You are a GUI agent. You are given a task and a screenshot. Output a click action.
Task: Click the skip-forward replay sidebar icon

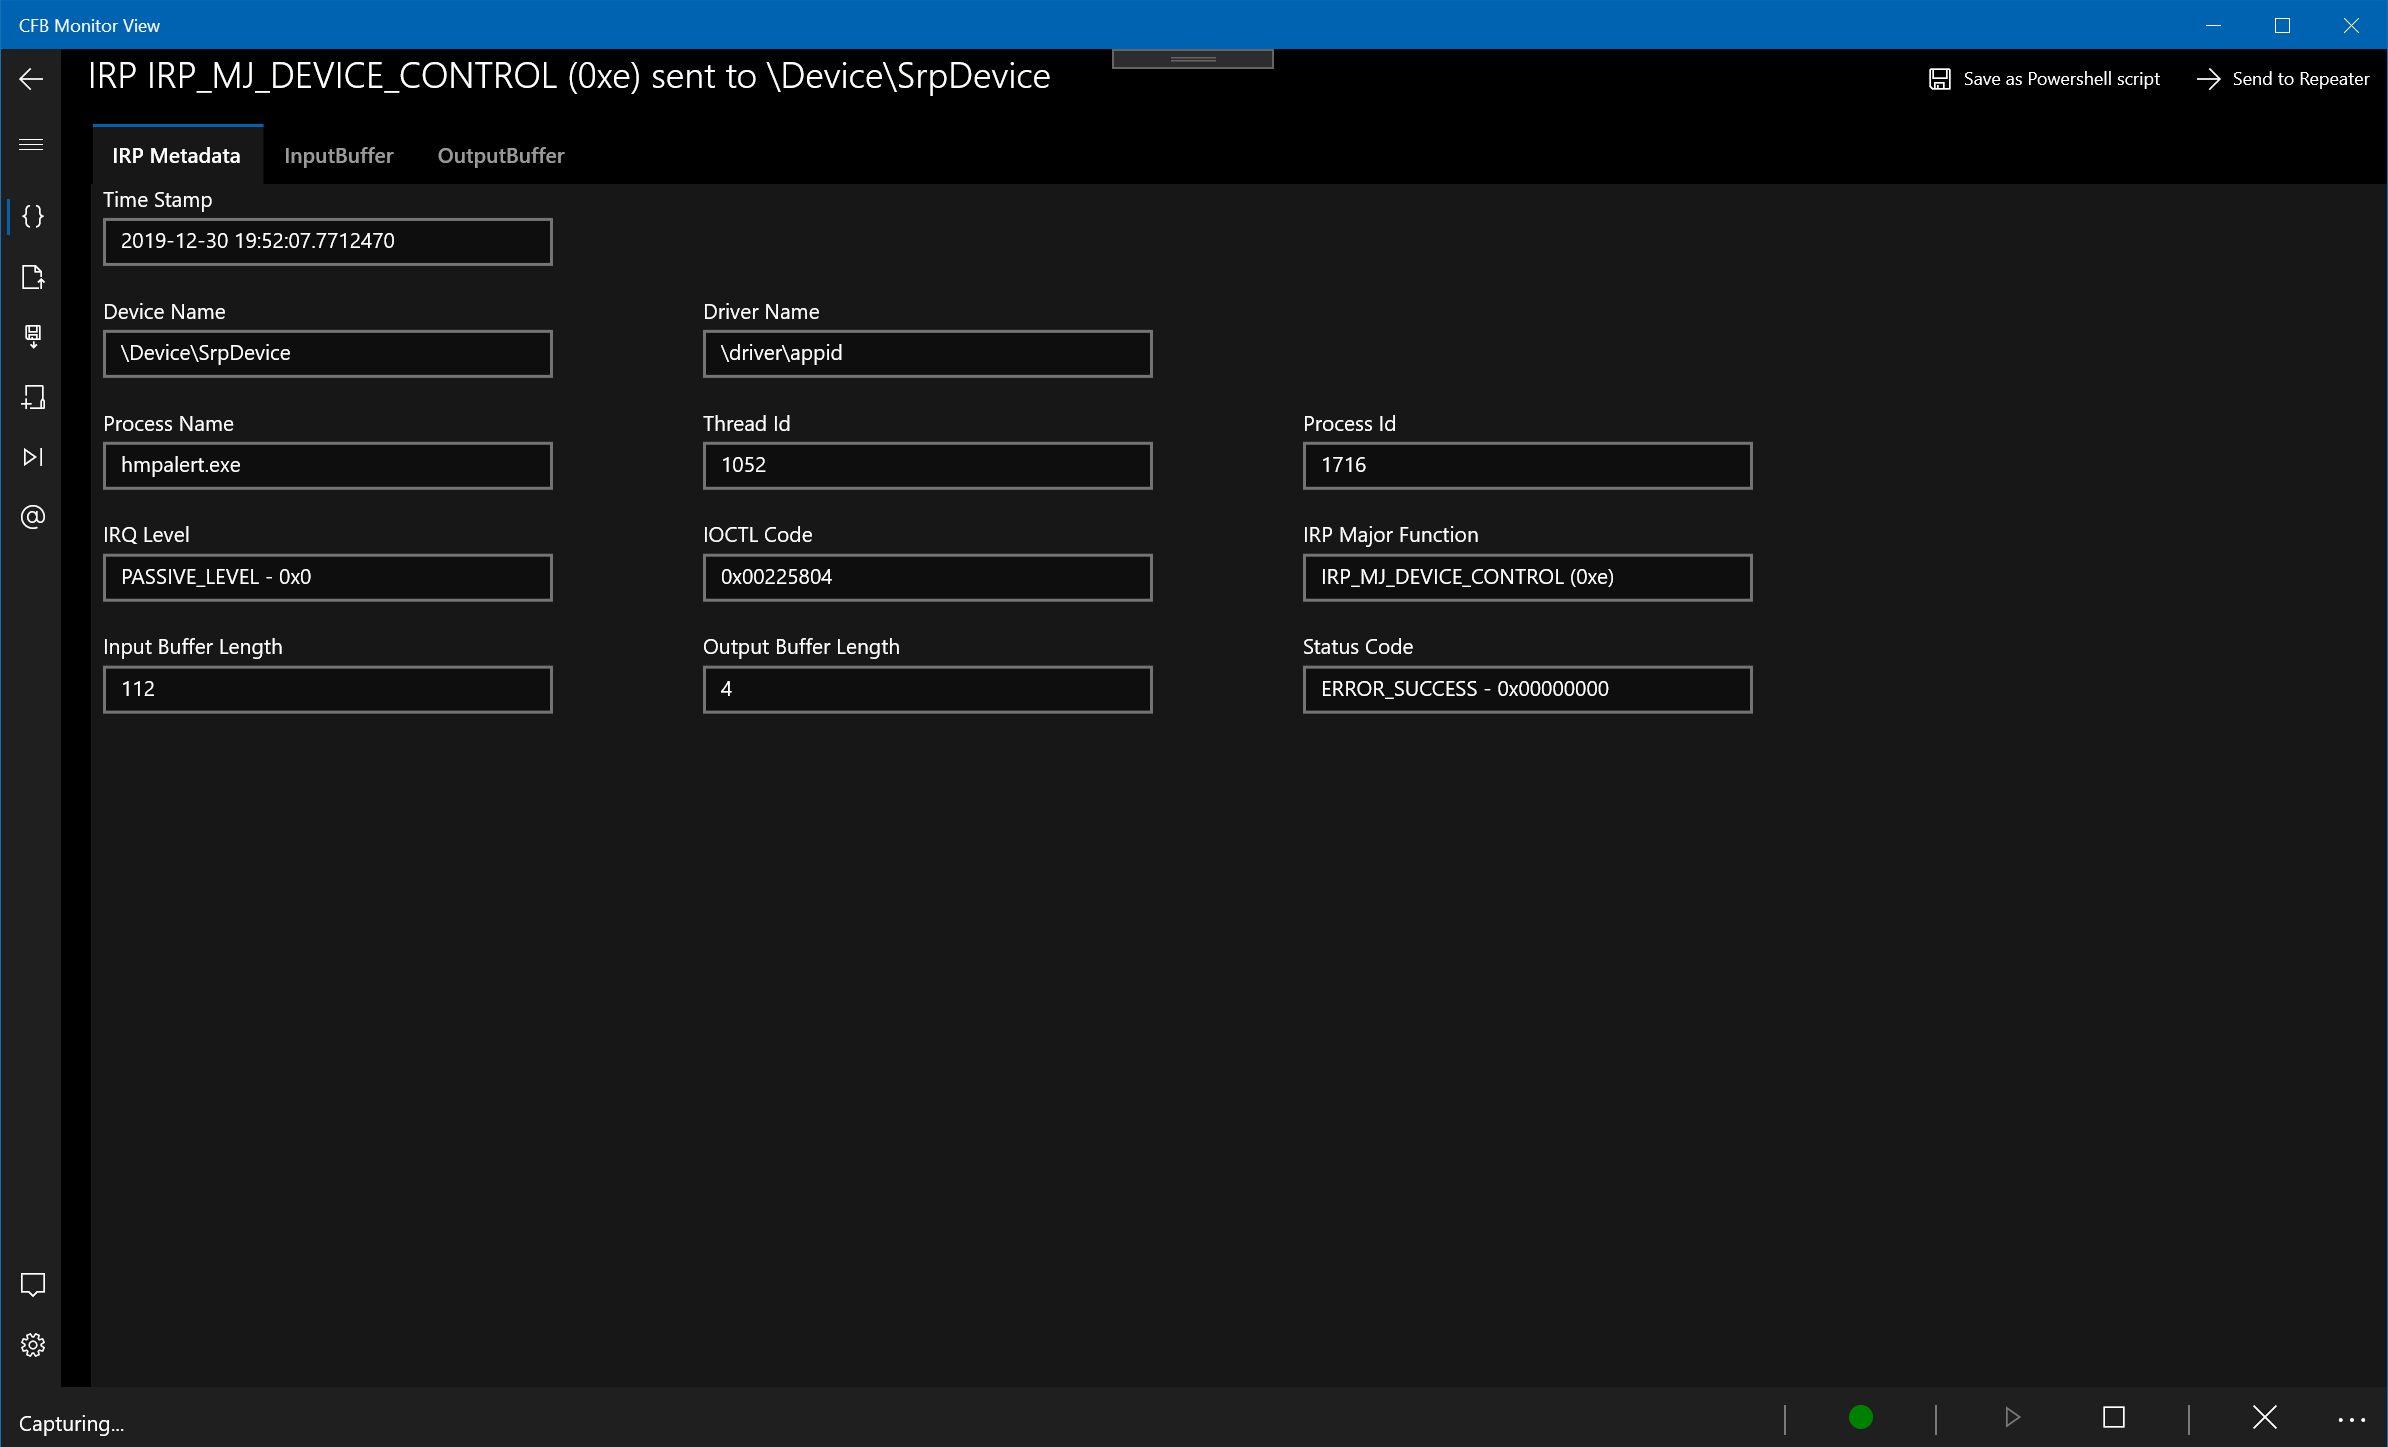(x=33, y=457)
